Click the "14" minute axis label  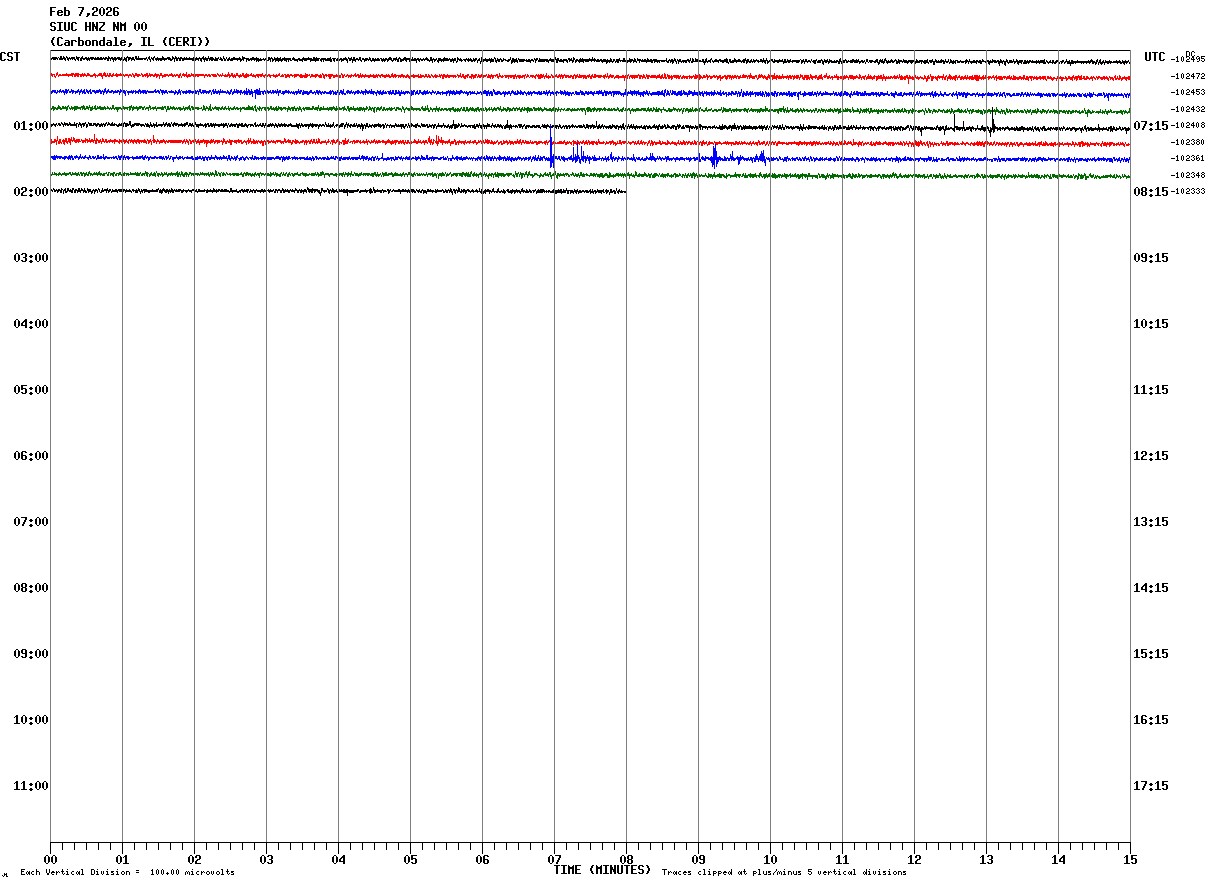(x=1058, y=859)
